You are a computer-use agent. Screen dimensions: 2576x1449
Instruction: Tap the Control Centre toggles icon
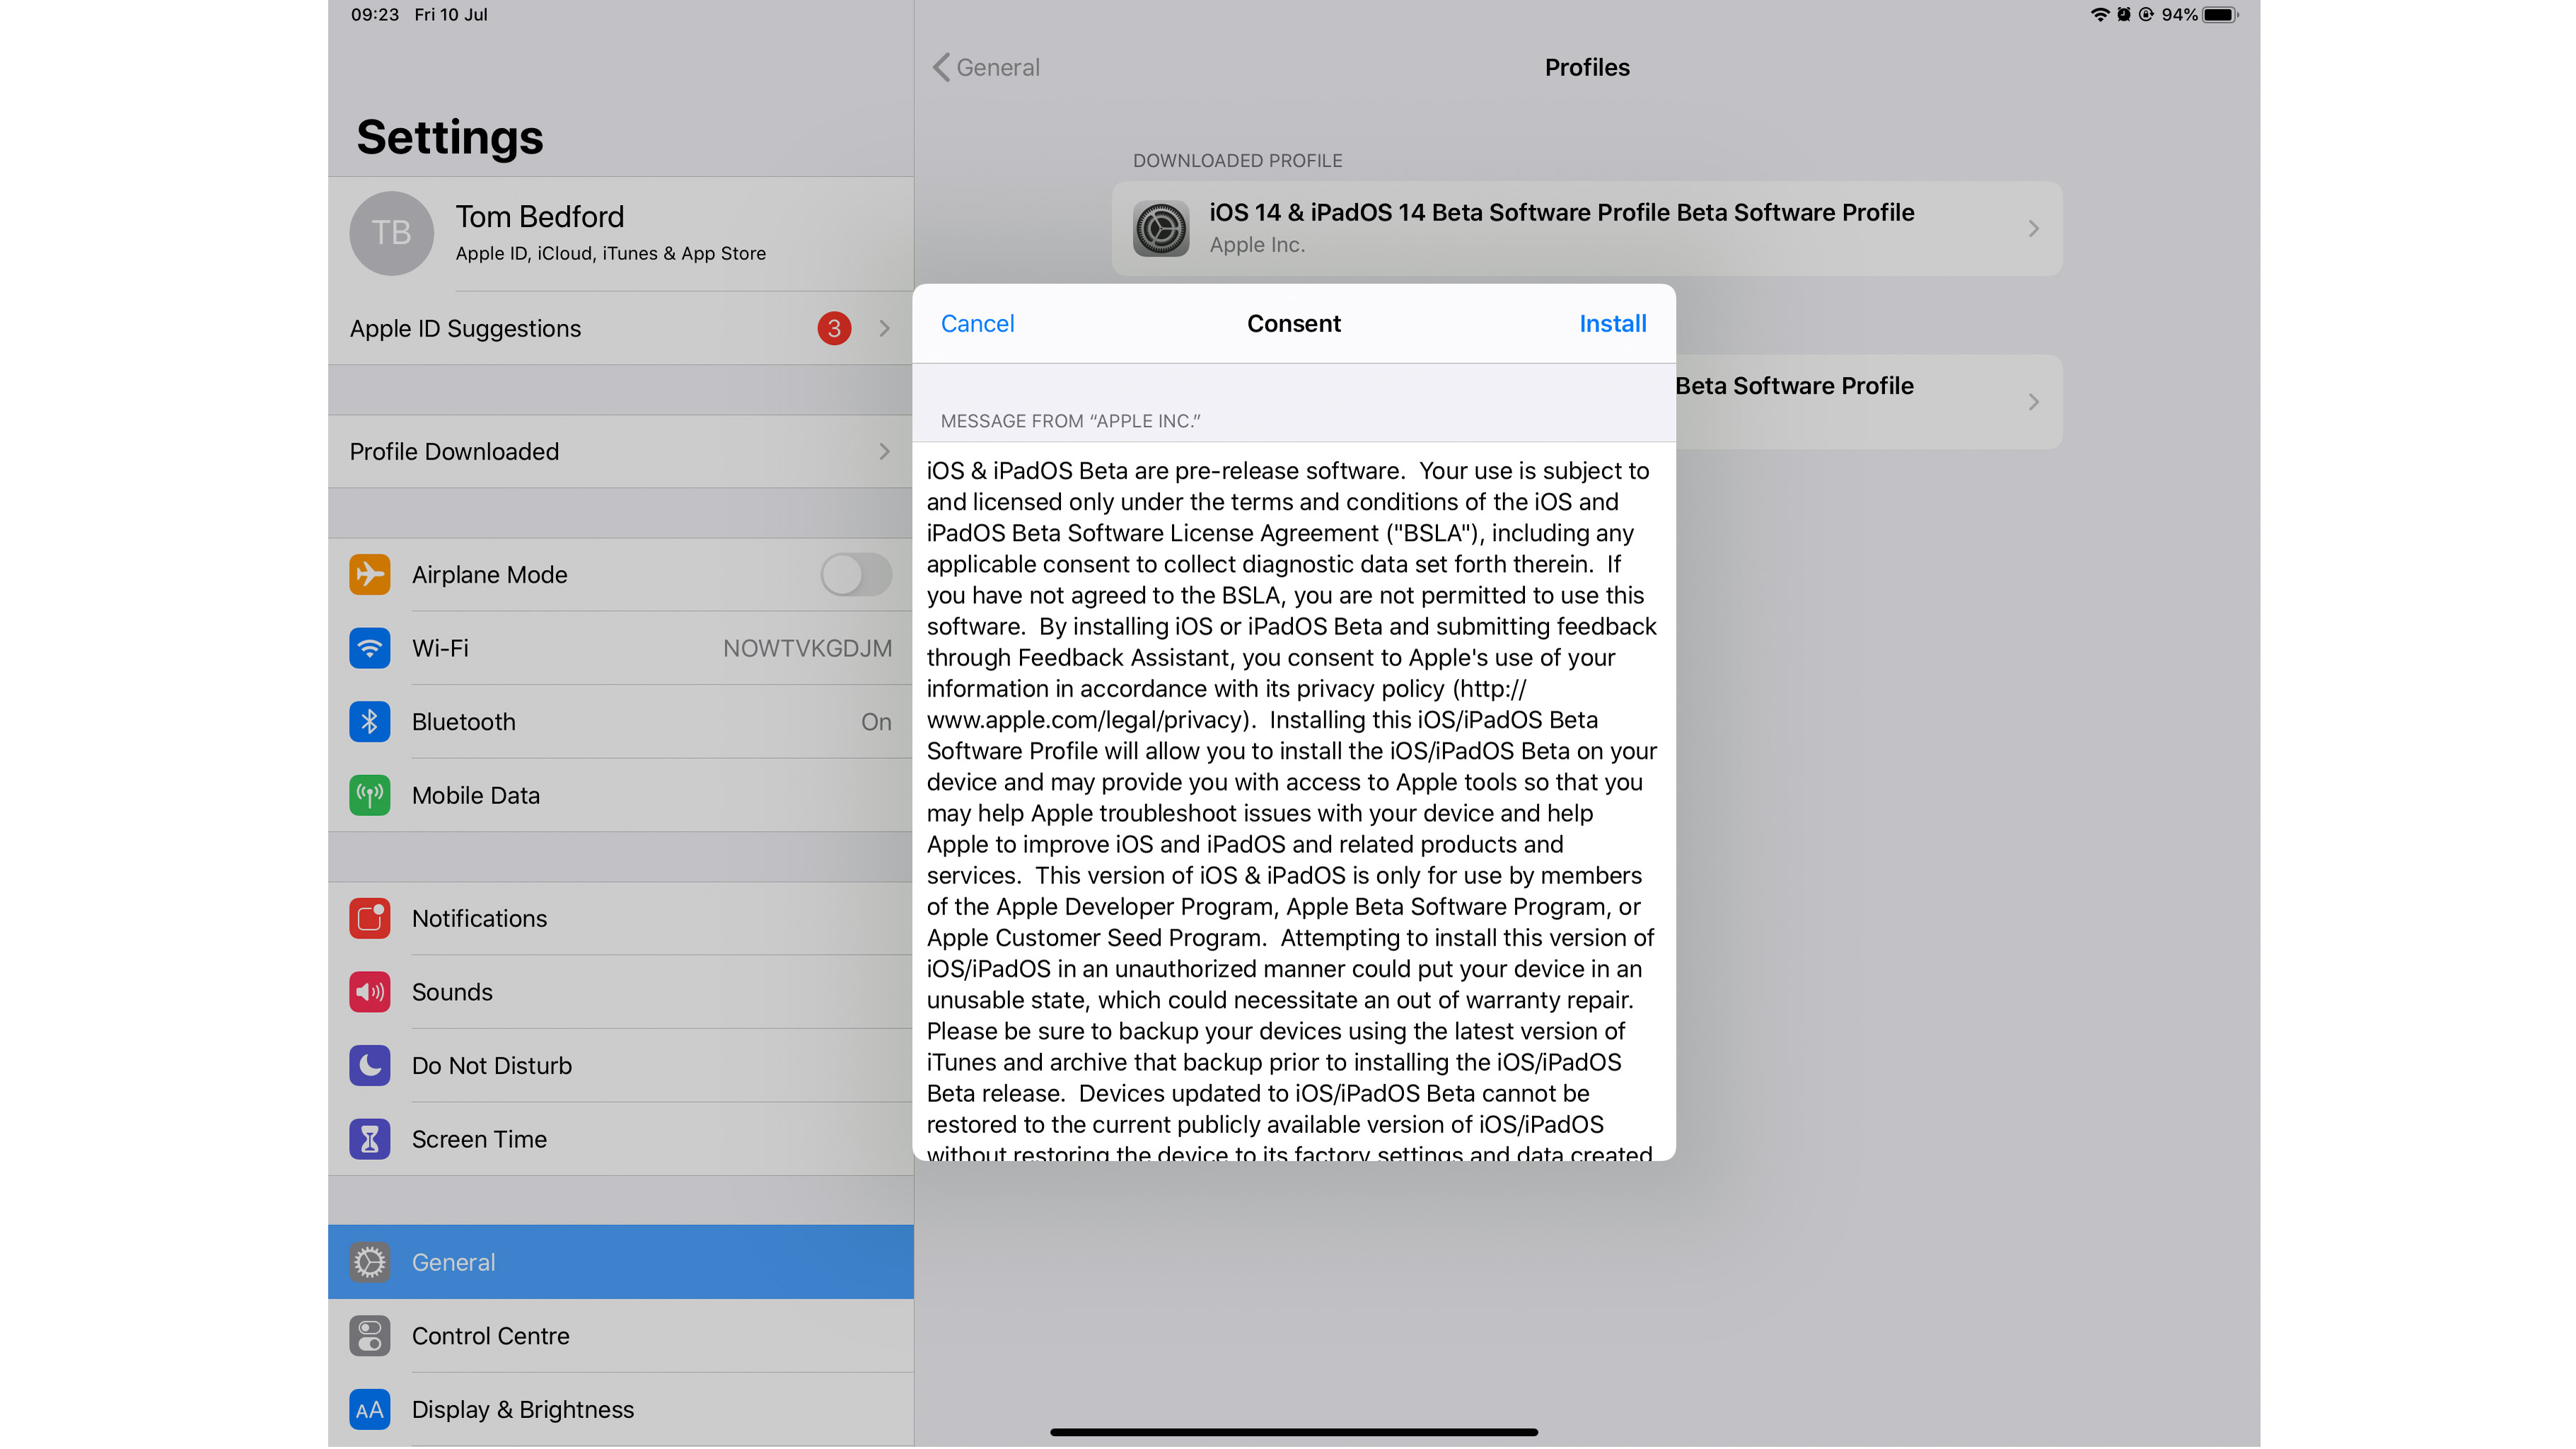[x=369, y=1337]
